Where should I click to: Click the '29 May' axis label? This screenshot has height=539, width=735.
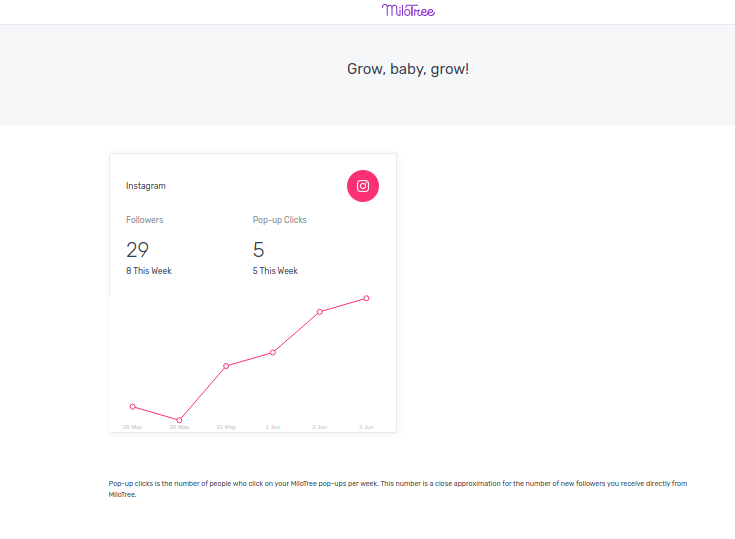(133, 427)
